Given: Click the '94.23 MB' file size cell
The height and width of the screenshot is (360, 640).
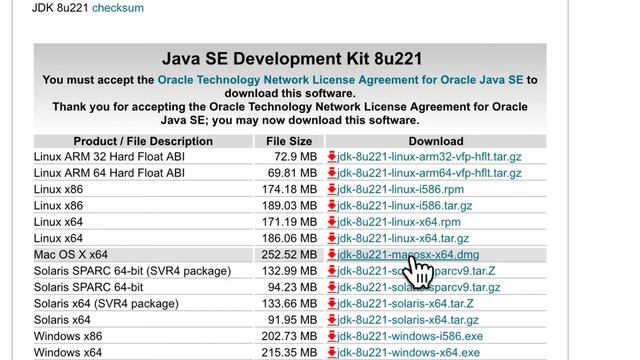Looking at the screenshot, I should [292, 287].
